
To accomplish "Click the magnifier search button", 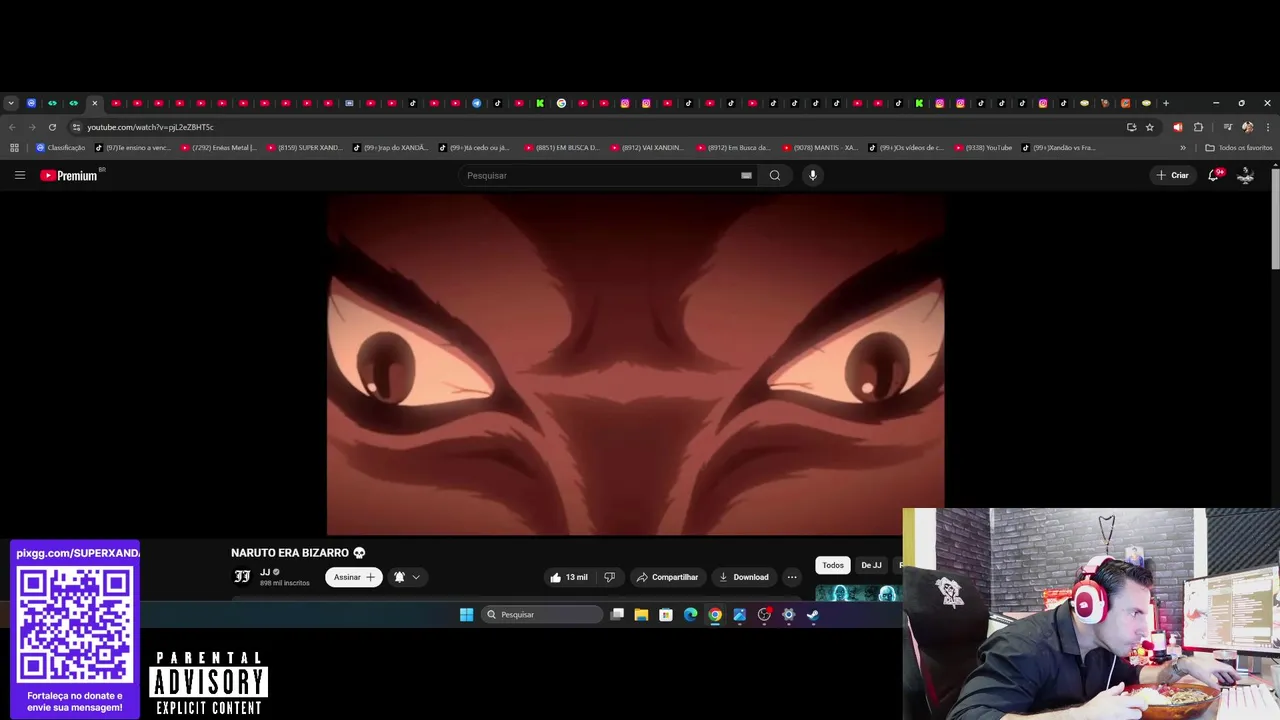I will [x=775, y=175].
